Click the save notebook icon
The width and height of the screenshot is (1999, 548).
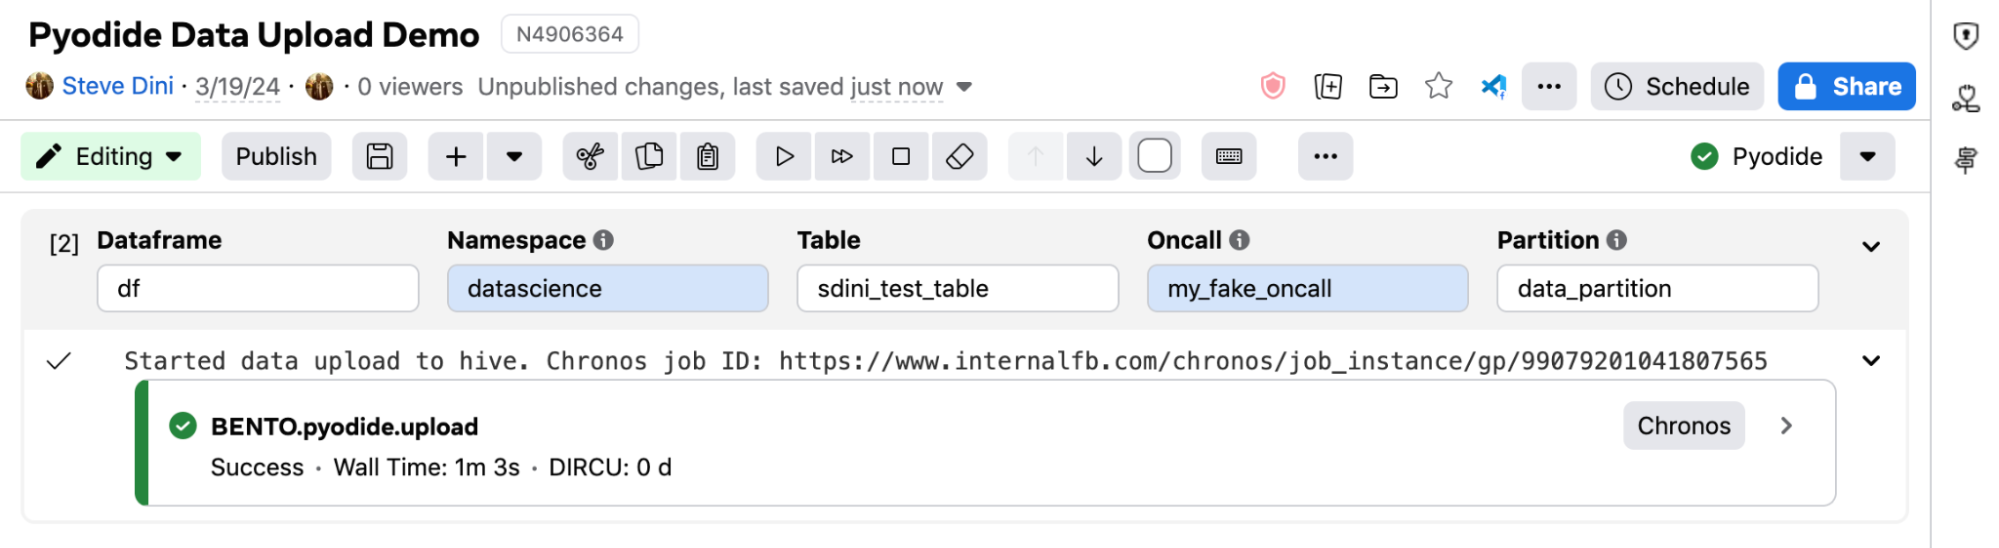(379, 157)
